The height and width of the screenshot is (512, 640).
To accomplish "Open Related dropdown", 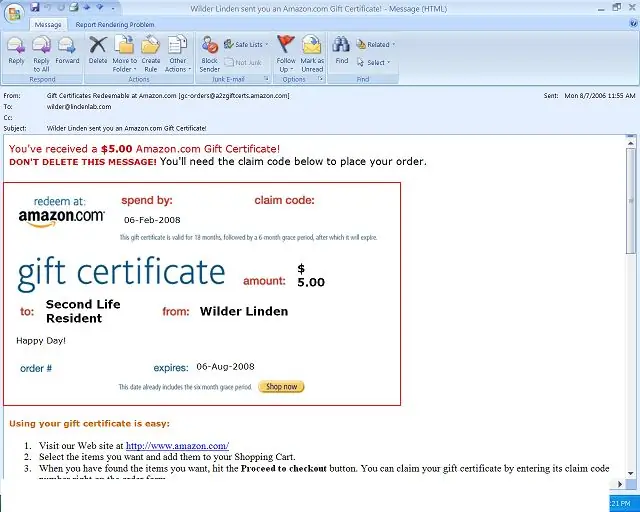I will tap(376, 44).
